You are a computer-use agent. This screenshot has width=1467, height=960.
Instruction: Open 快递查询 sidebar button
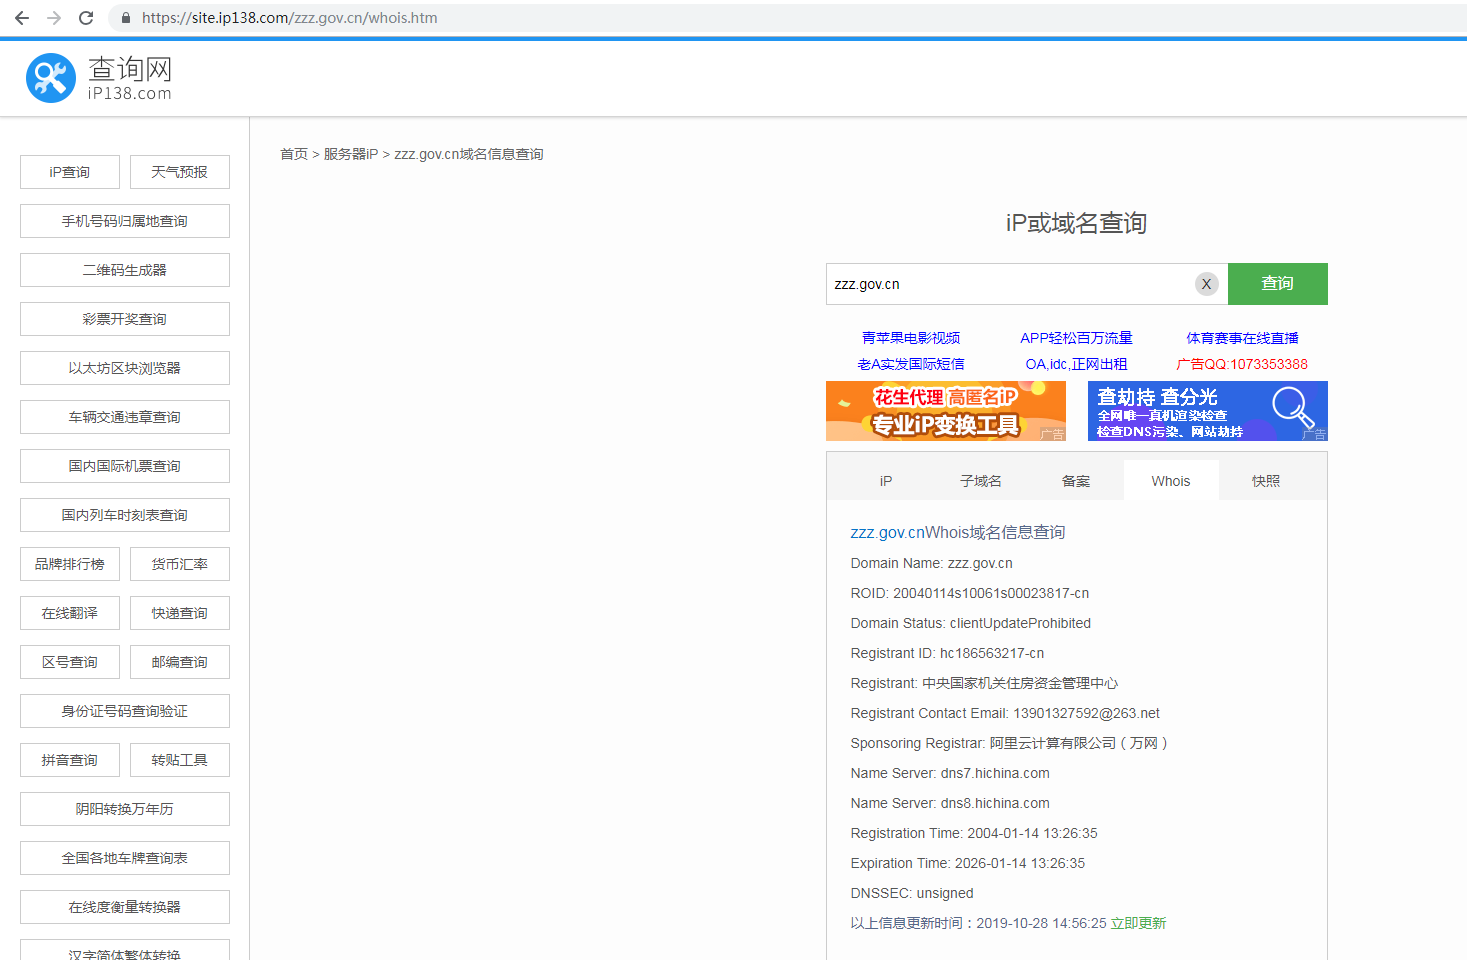[180, 613]
